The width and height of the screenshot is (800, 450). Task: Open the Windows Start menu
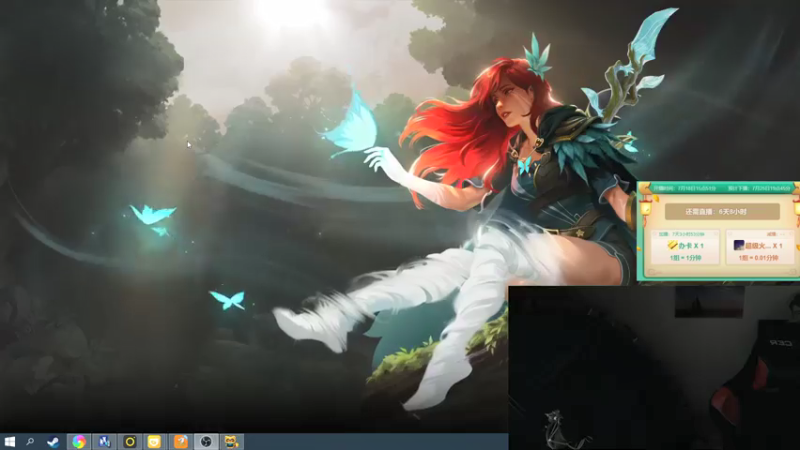(x=10, y=442)
